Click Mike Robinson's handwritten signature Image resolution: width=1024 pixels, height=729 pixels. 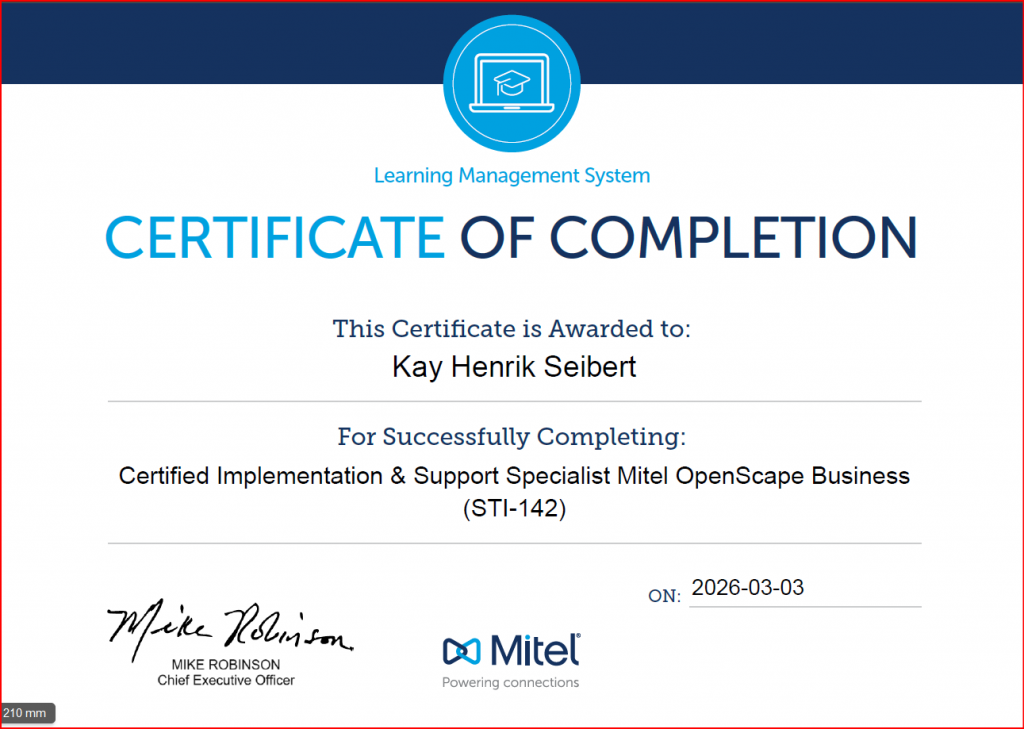(x=228, y=630)
